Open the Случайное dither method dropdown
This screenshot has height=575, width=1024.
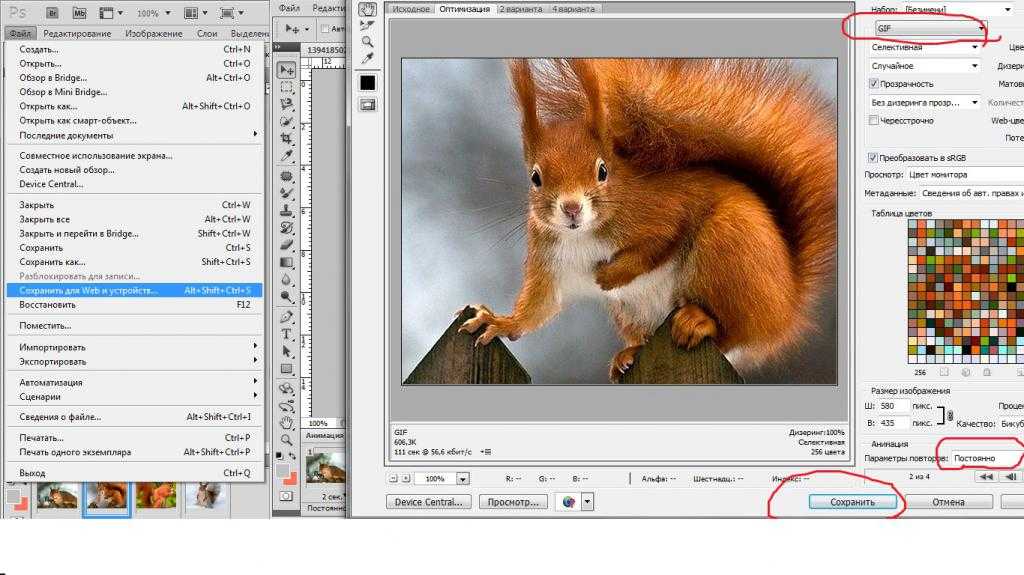pyautogui.click(x=924, y=66)
